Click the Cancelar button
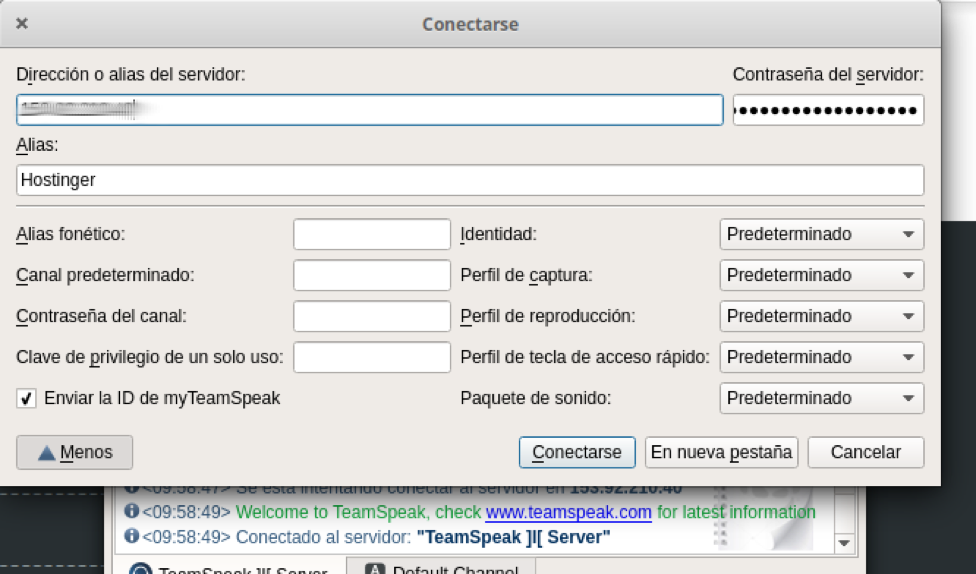The image size is (976, 574). coord(865,452)
